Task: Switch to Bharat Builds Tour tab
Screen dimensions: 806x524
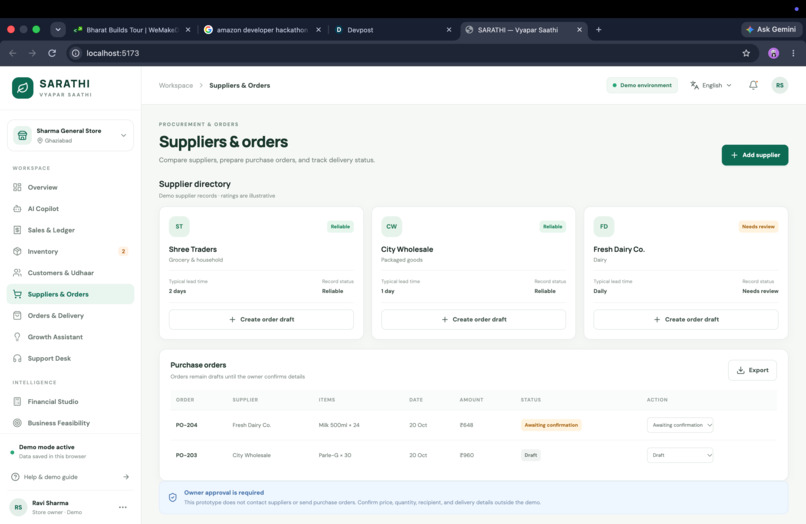Action: coord(131,30)
